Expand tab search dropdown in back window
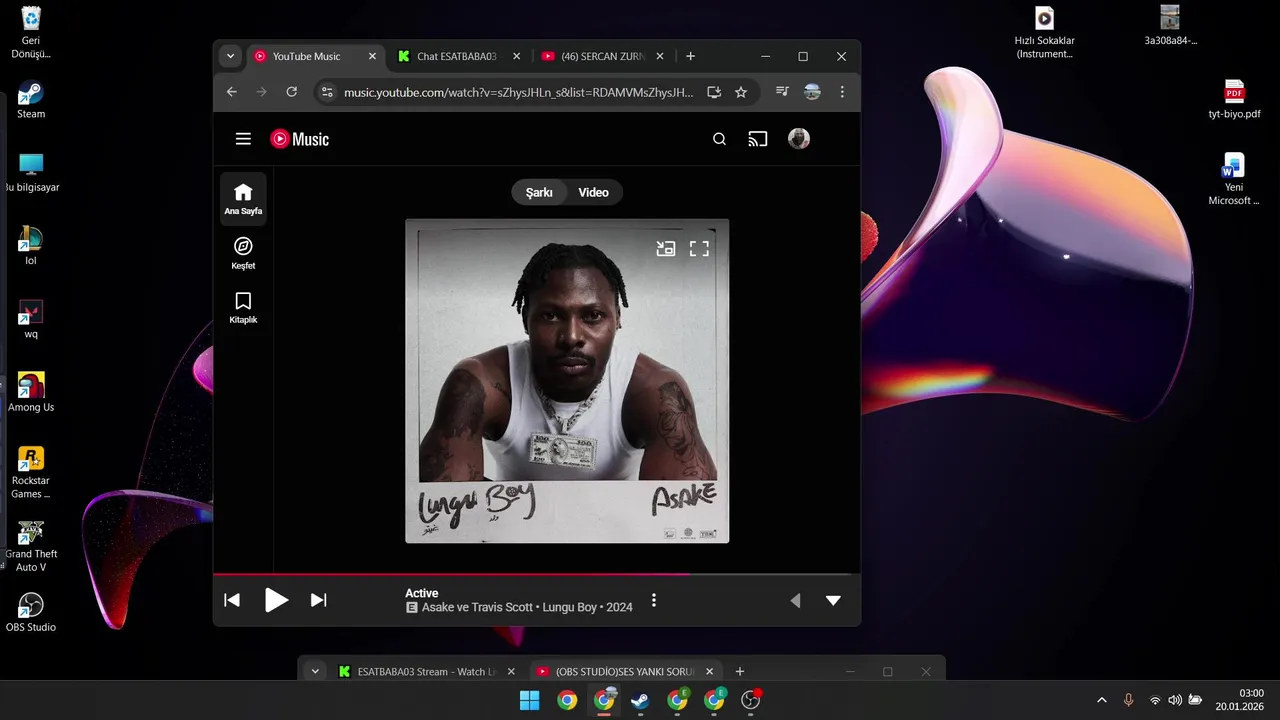This screenshot has width=1280, height=720. pyautogui.click(x=315, y=672)
